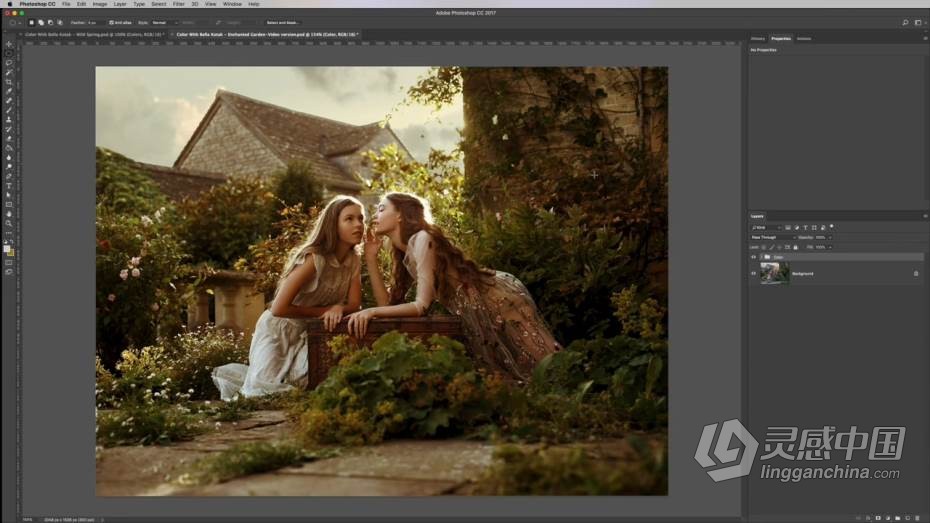Image resolution: width=930 pixels, height=523 pixels.
Task: Click the Feather input field
Action: tap(95, 23)
